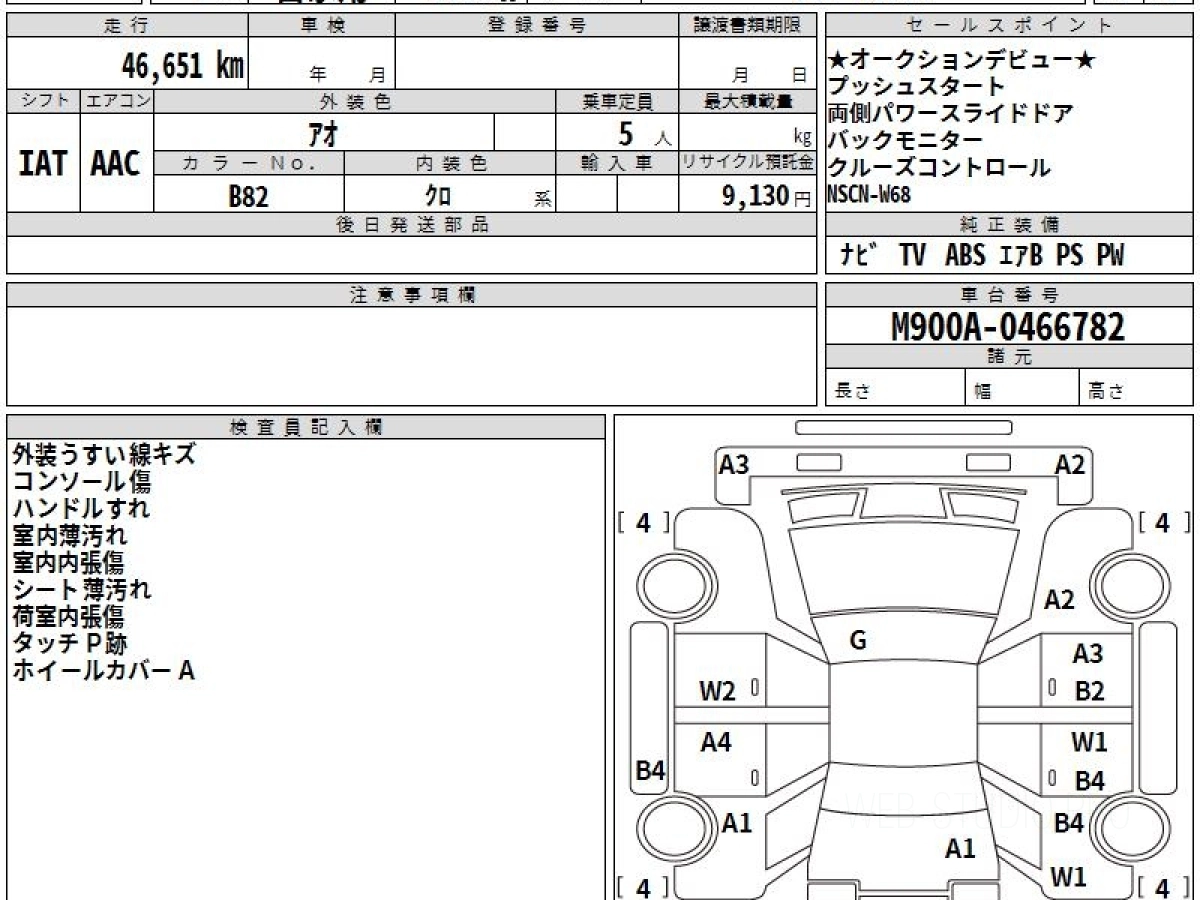Select the プッシュスタート sales point
Screen dimensions: 1200x900
point(916,87)
